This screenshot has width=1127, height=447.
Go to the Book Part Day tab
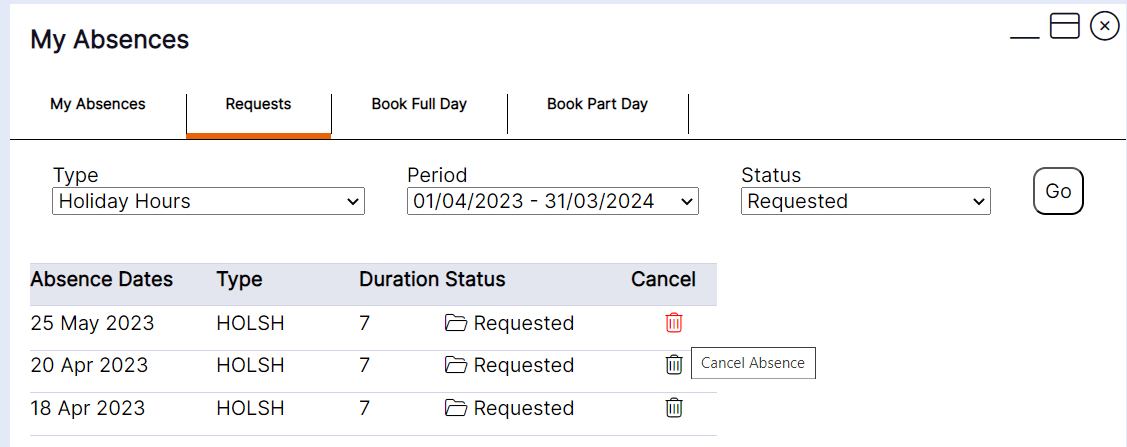point(597,104)
